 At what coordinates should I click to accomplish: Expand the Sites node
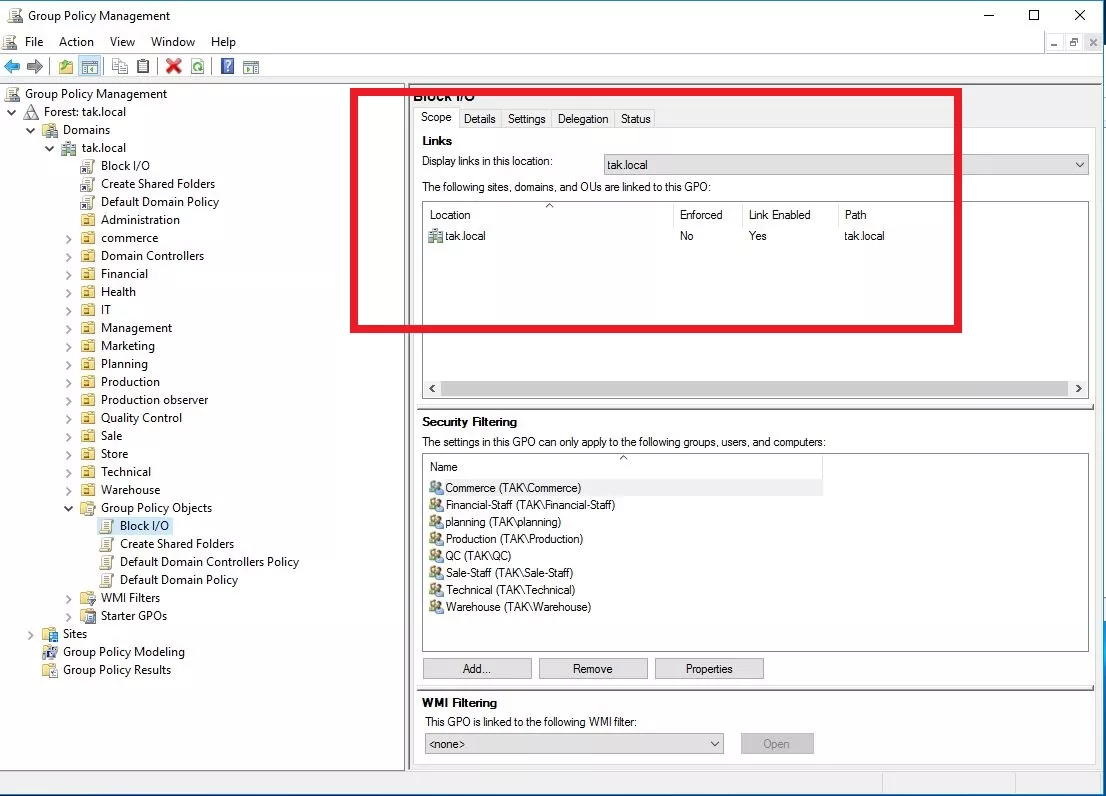[30, 635]
